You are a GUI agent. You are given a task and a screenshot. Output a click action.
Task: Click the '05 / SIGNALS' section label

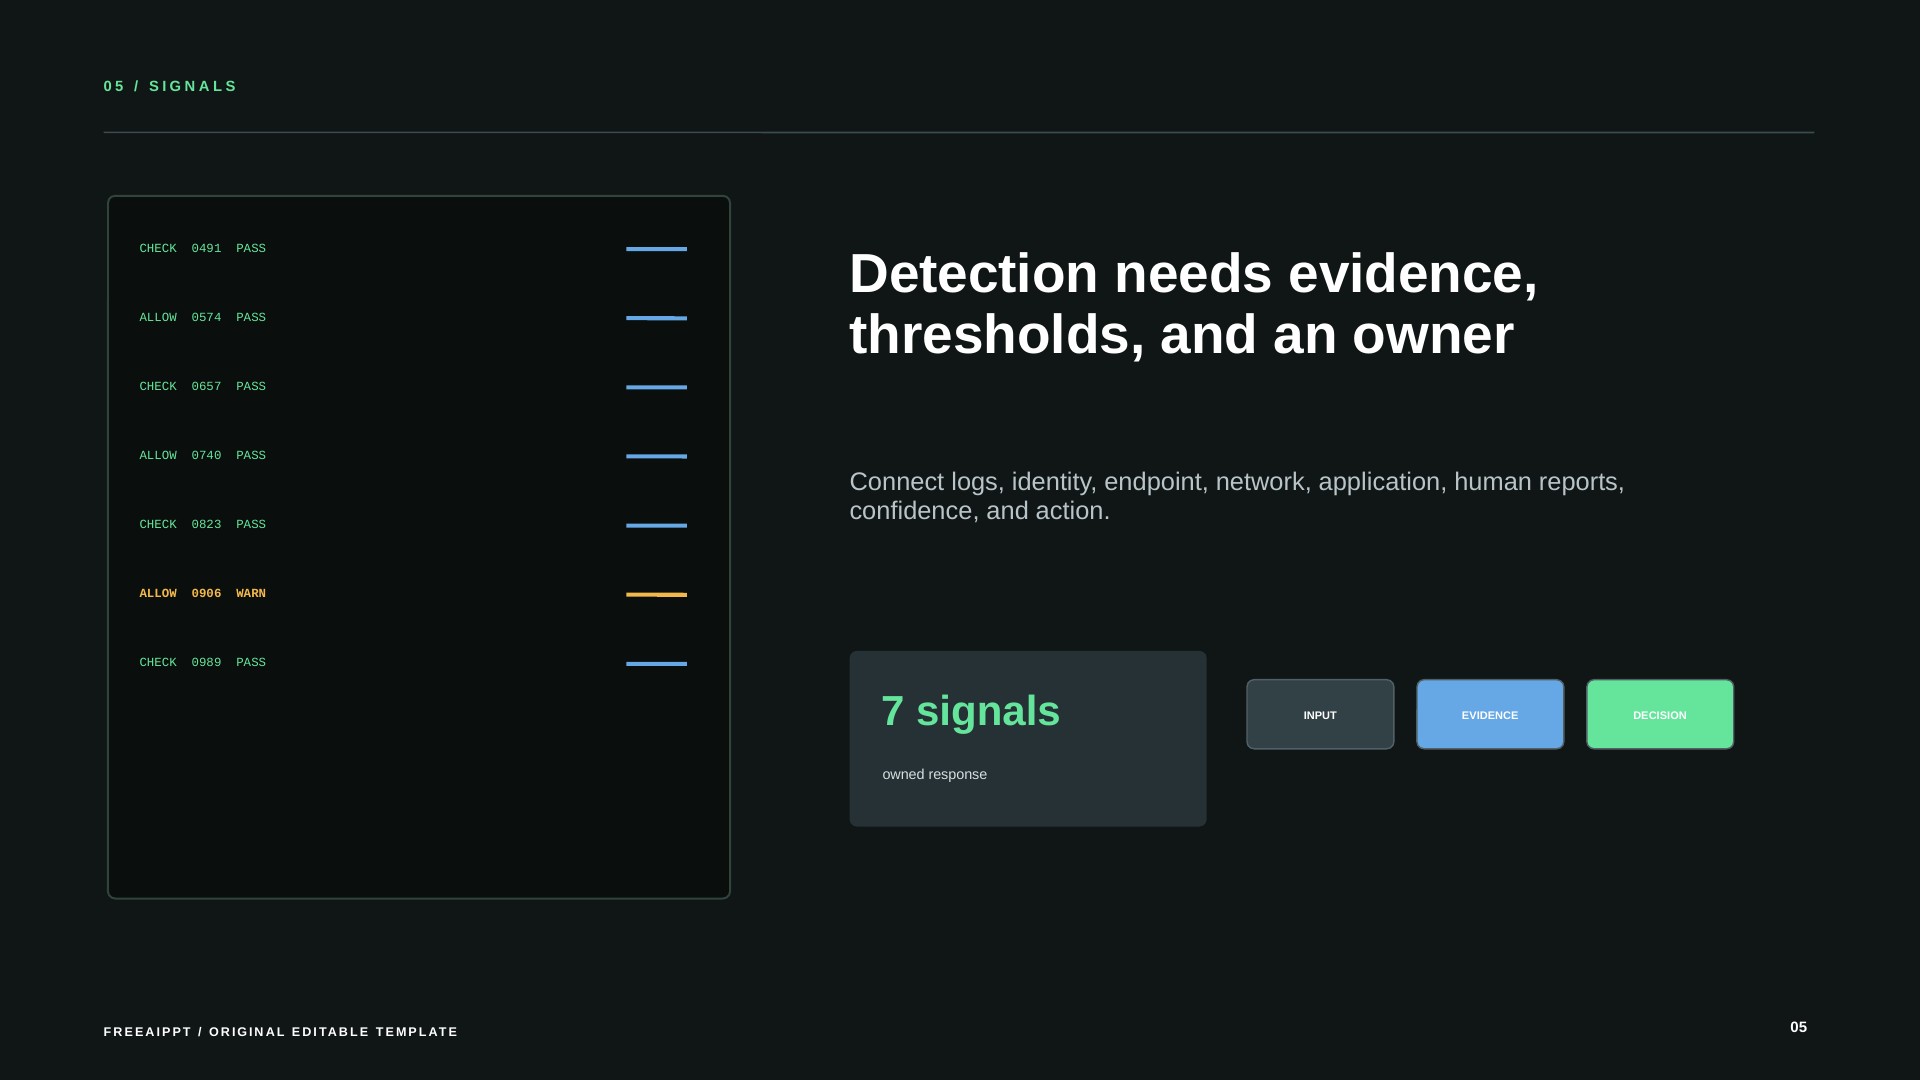pos(170,86)
